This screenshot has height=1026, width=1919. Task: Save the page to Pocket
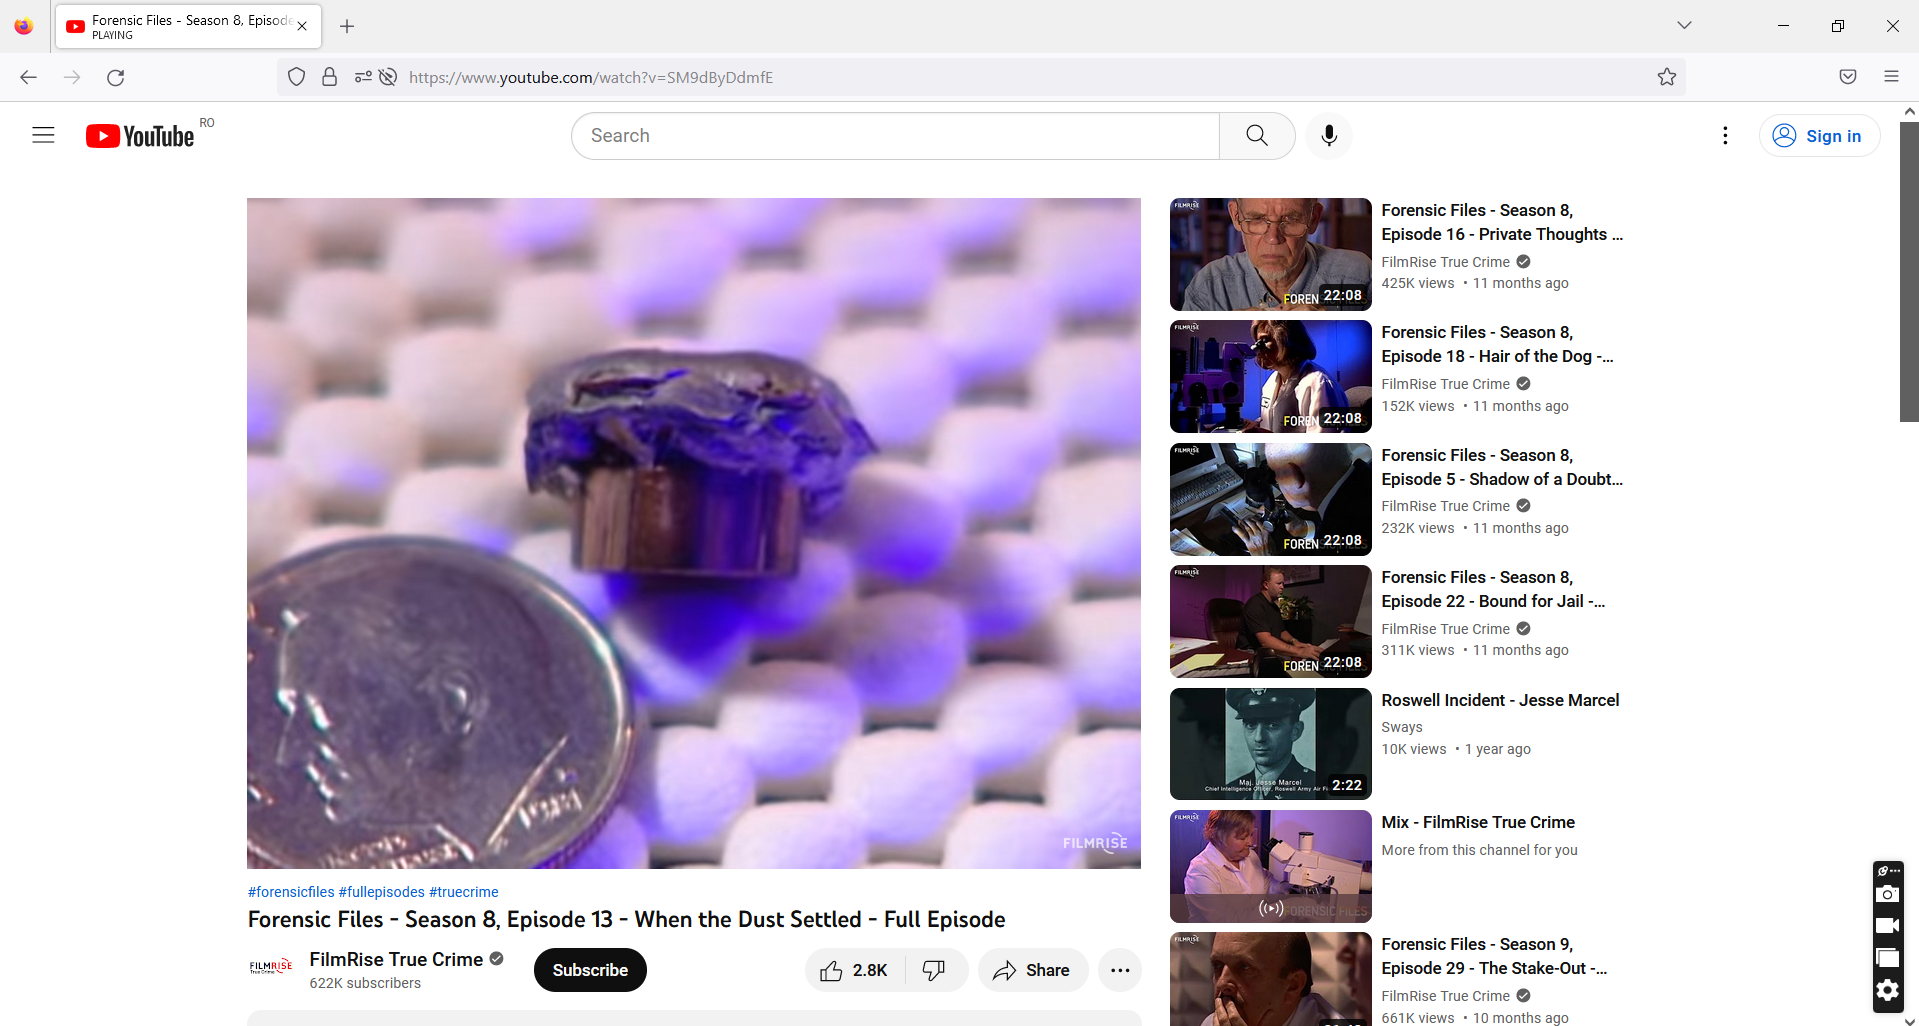coord(1846,76)
